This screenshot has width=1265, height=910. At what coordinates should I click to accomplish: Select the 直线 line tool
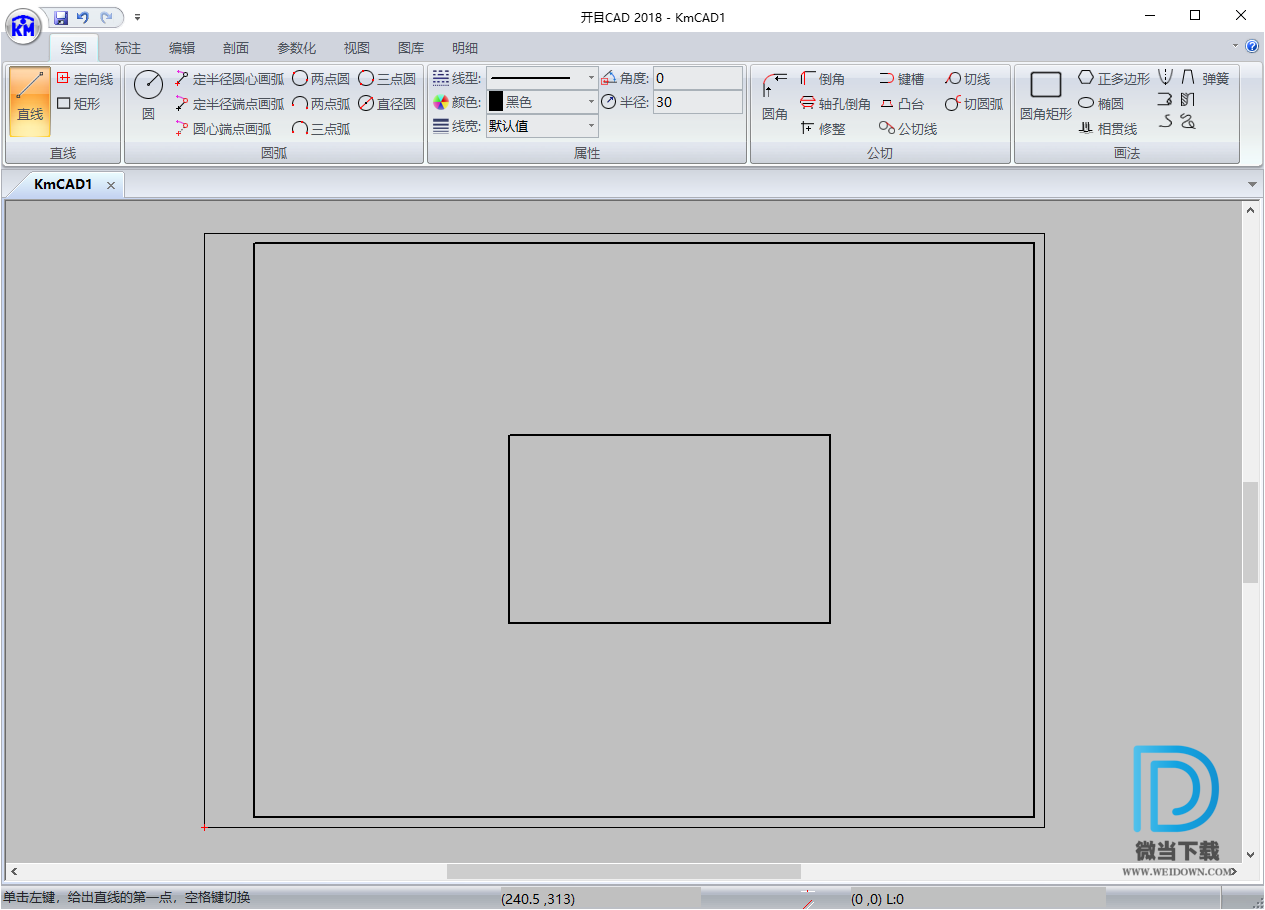tap(30, 102)
